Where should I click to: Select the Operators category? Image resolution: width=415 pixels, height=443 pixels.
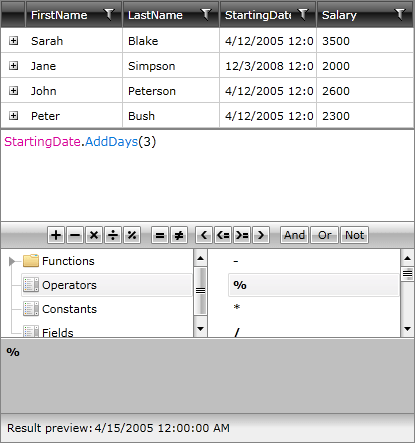tap(107, 285)
